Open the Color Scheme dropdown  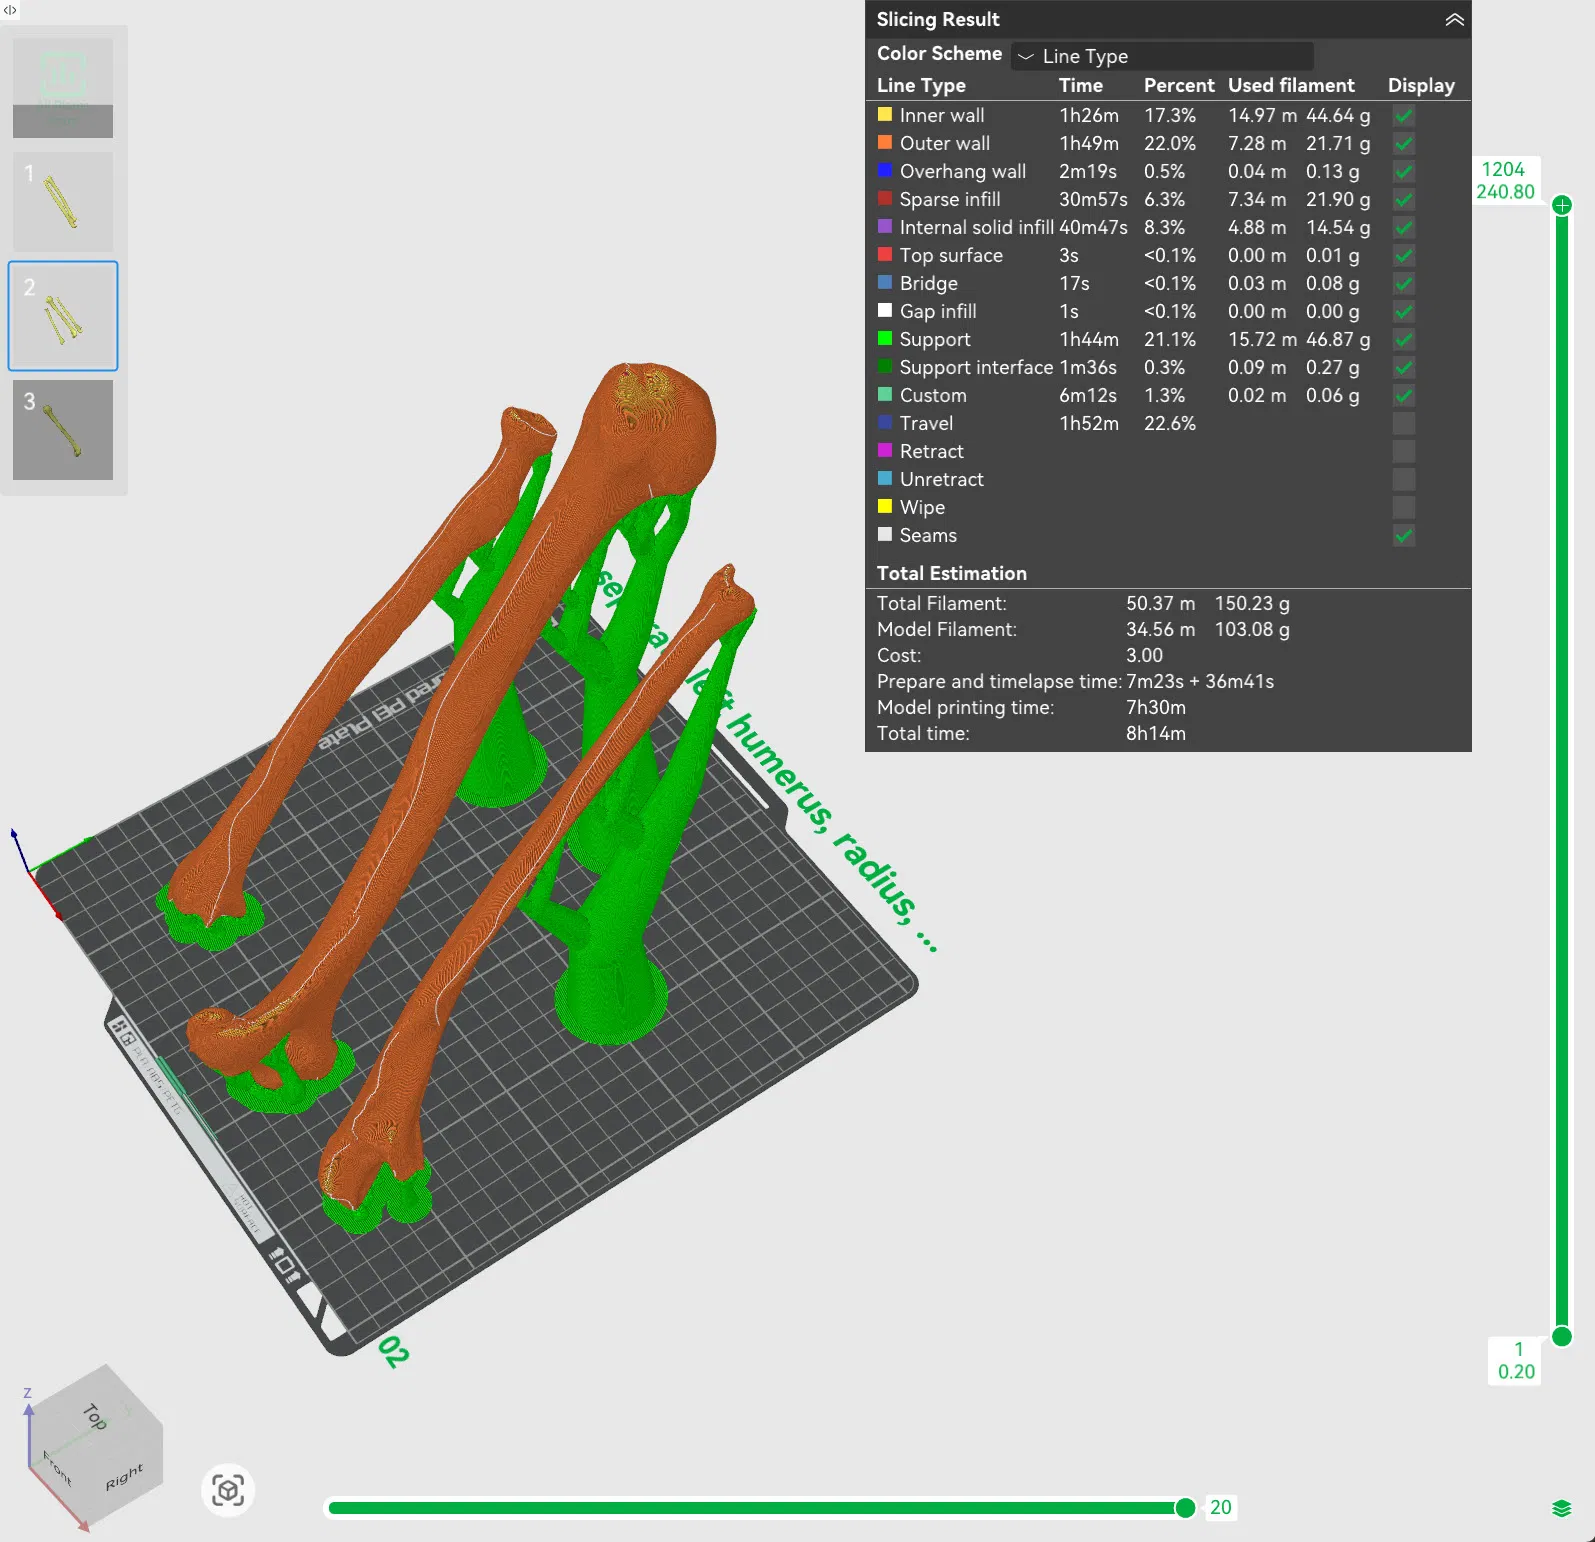point(1162,56)
